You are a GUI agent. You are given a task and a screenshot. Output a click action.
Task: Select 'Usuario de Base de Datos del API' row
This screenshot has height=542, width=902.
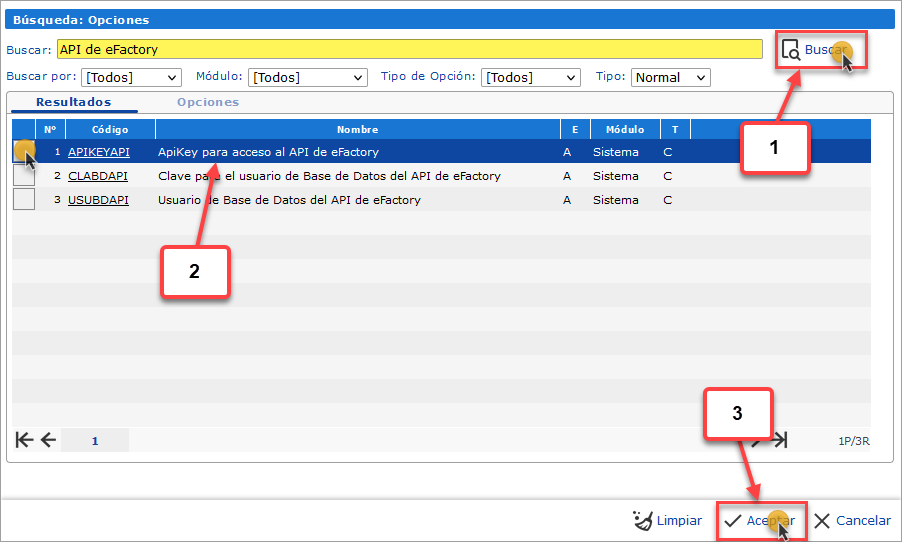pyautogui.click(x=441, y=200)
